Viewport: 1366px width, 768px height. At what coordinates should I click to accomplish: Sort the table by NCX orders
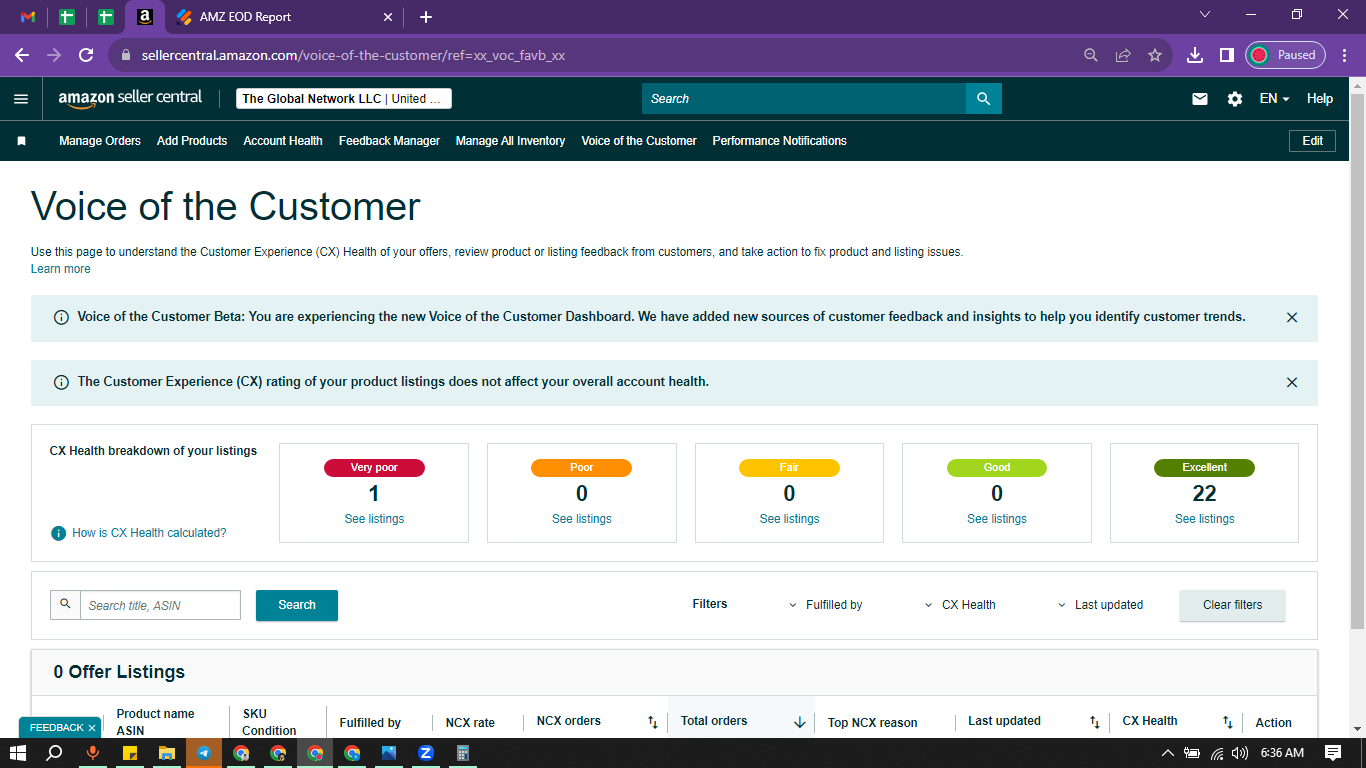pos(652,722)
